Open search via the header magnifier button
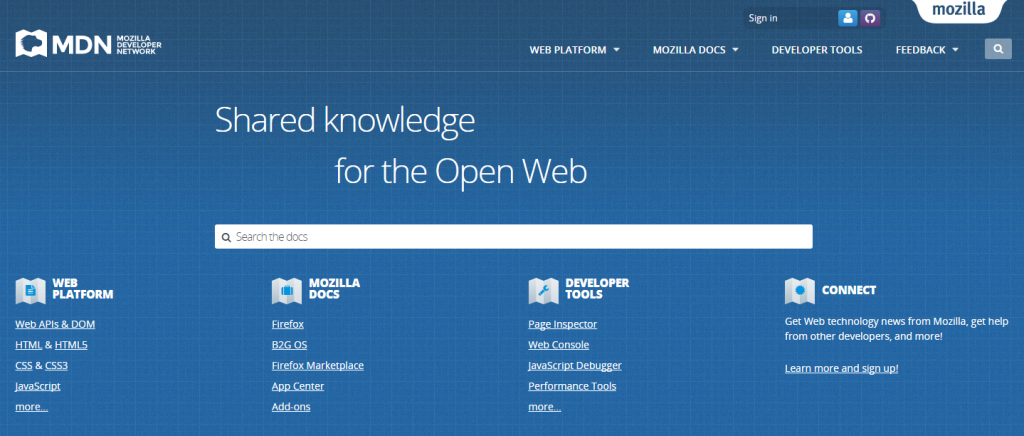Image resolution: width=1024 pixels, height=436 pixels. (x=998, y=49)
